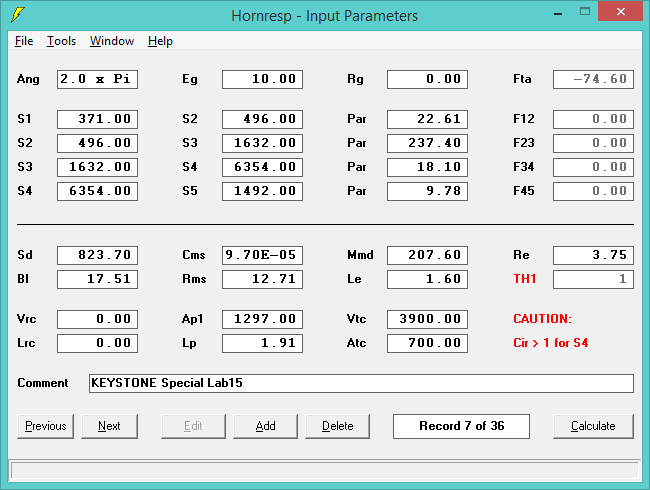Click the Next record button
The width and height of the screenshot is (650, 490).
click(109, 426)
